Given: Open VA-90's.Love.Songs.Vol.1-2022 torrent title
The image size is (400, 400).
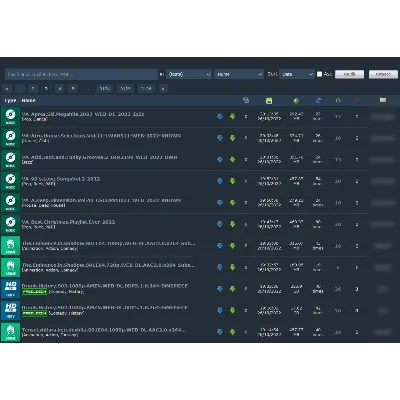Looking at the screenshot, I should 61,179.
